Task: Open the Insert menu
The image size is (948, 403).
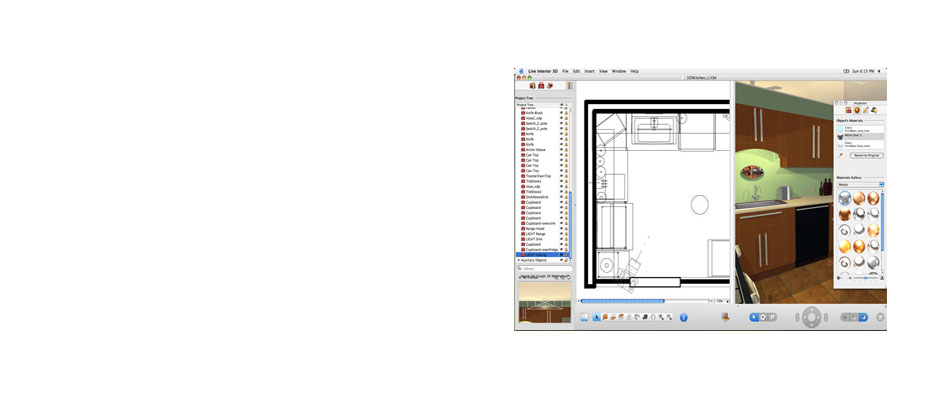Action: point(589,71)
